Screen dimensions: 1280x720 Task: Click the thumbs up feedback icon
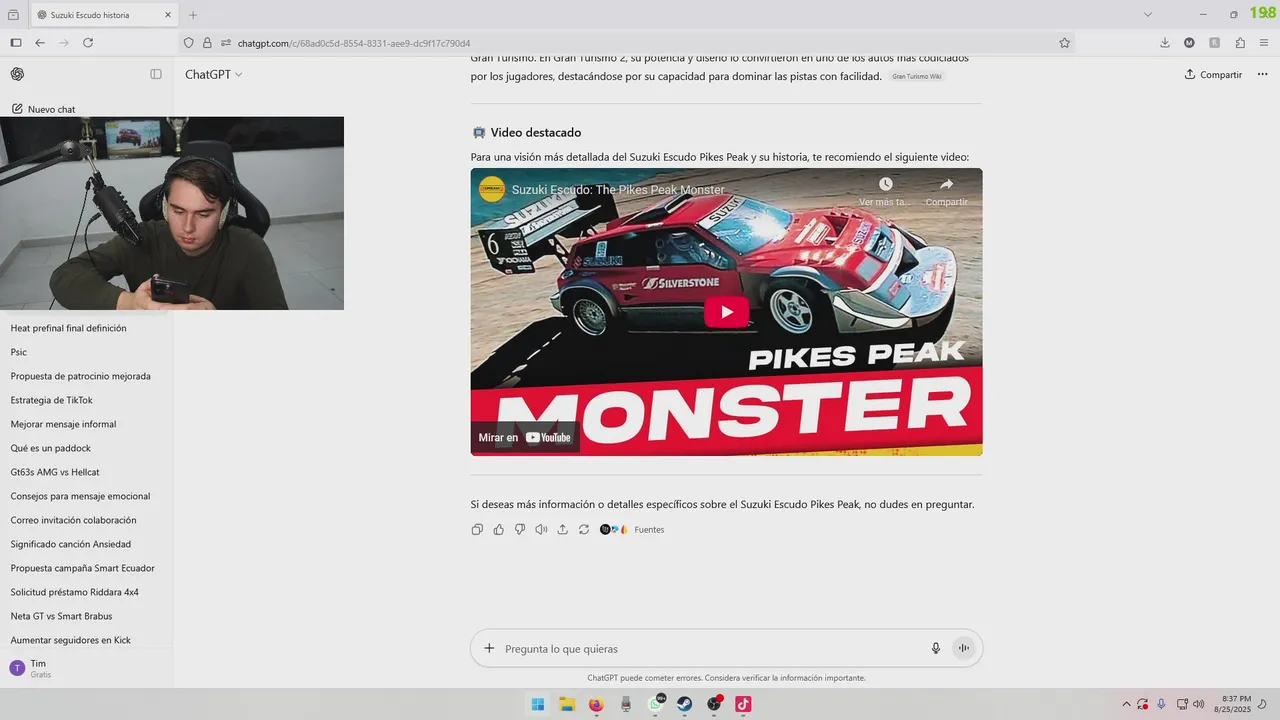tap(499, 530)
